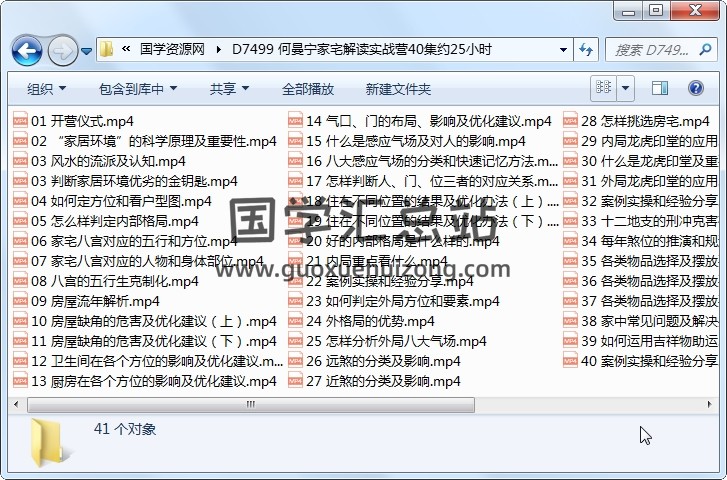The width and height of the screenshot is (727, 480).
Task: Click MP4 icon of 03 判断家居环境优劣的金钥匙
Action: coord(20,181)
